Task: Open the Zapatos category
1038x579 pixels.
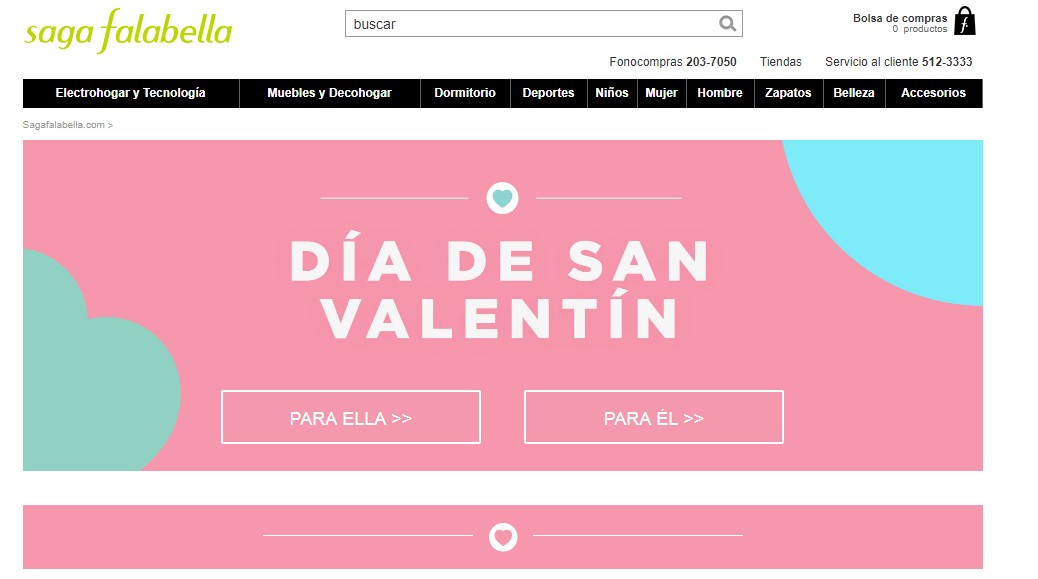Action: coord(788,93)
